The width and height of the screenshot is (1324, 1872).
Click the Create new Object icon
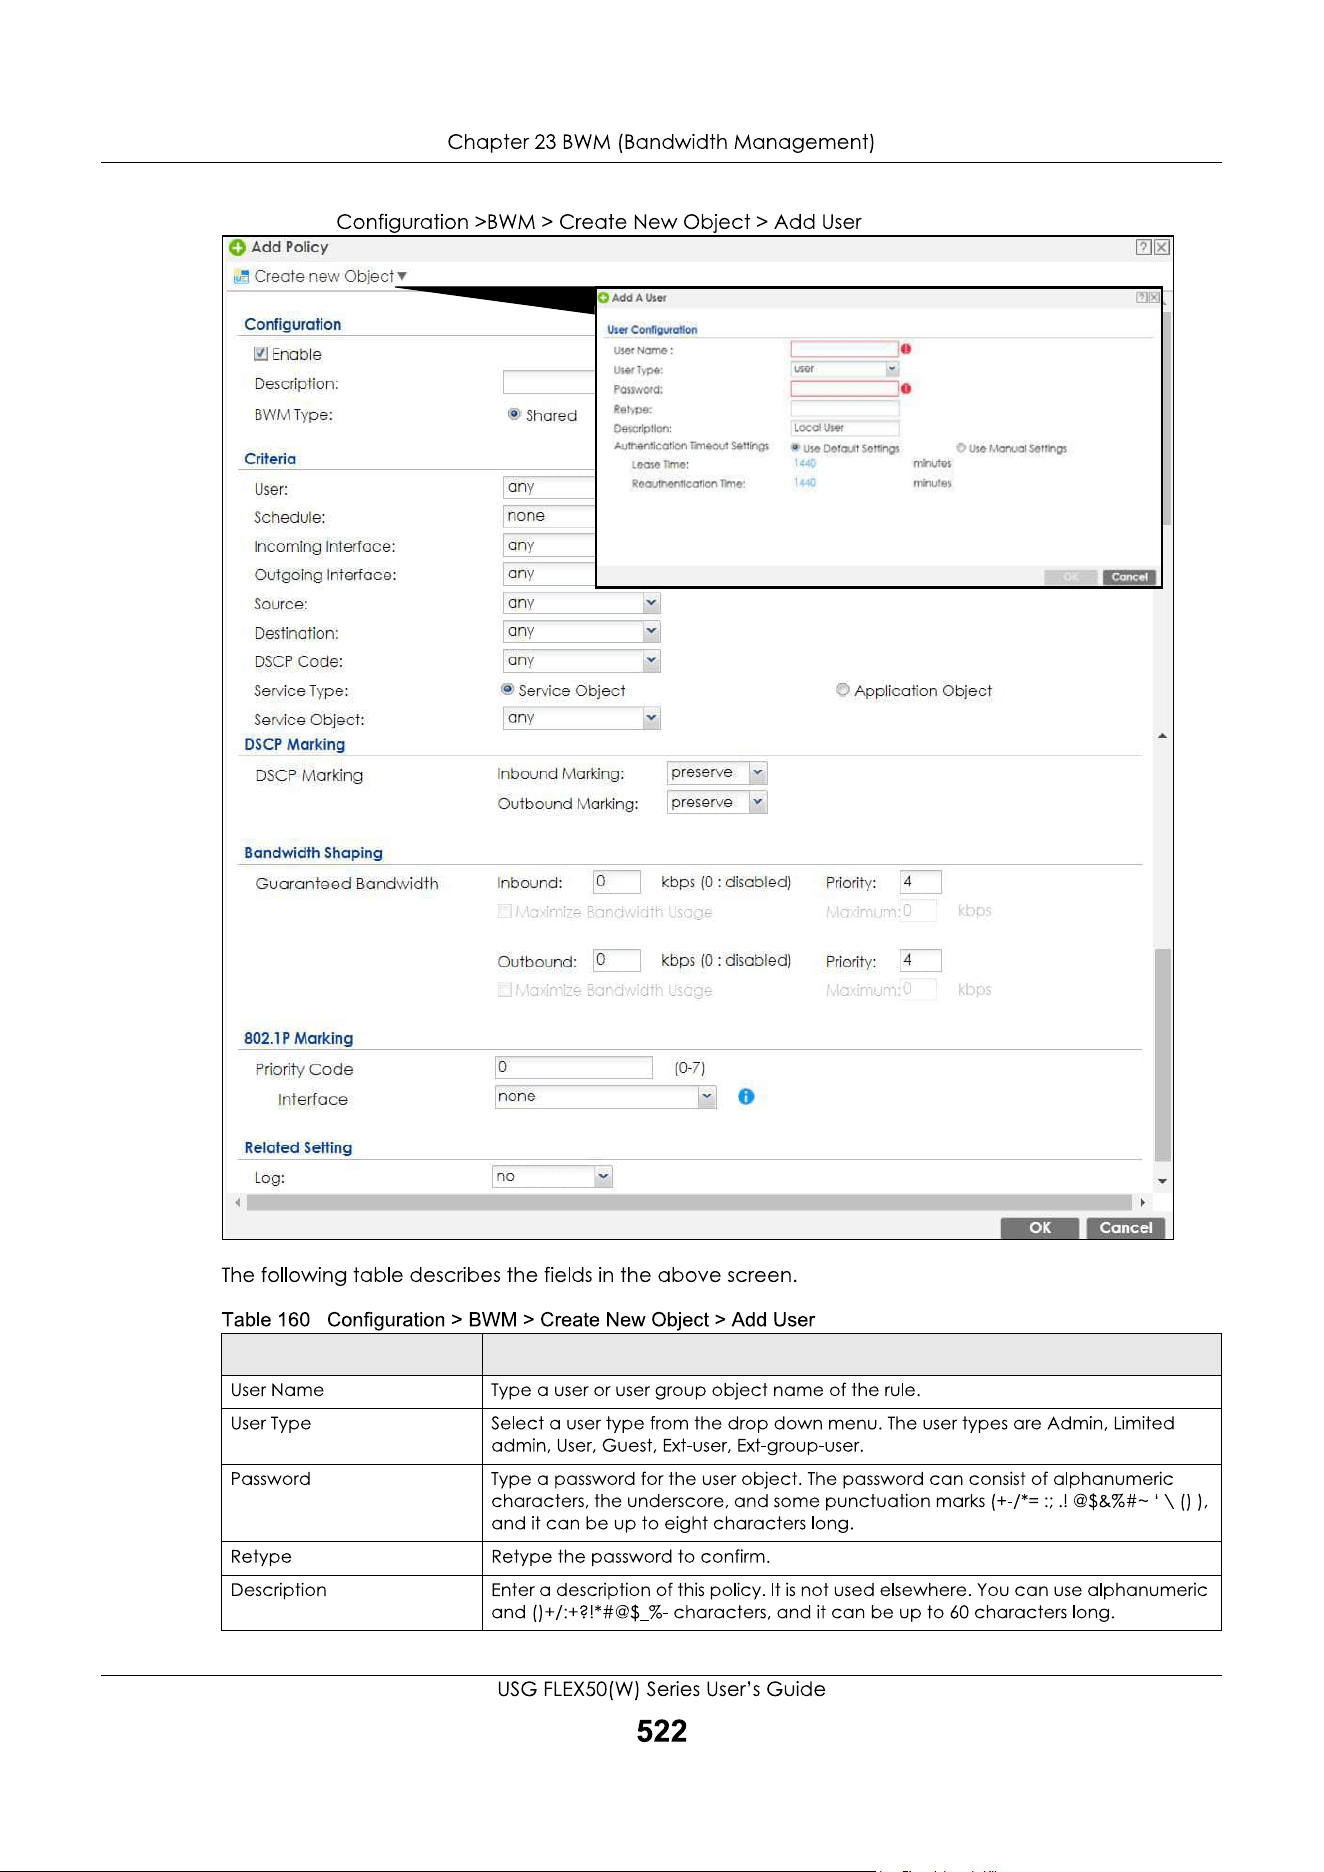point(241,277)
